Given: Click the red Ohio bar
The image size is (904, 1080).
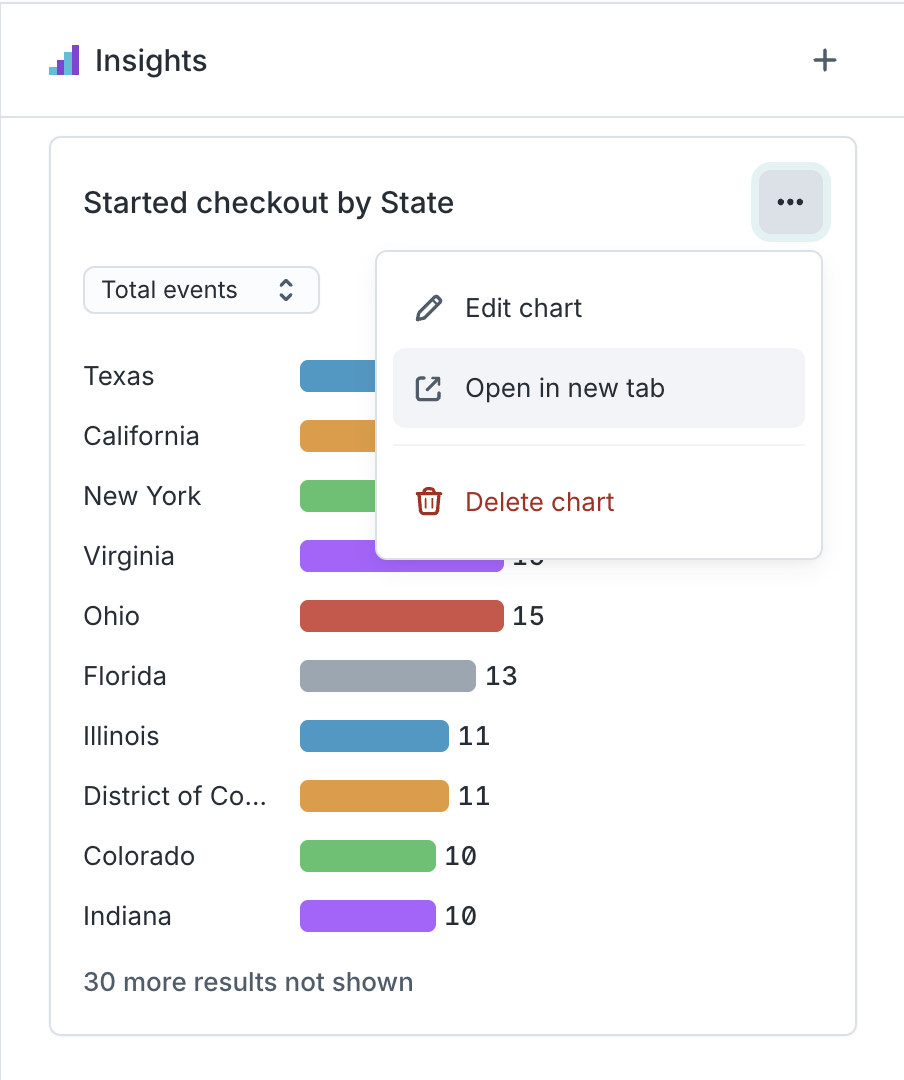Looking at the screenshot, I should coord(401,616).
